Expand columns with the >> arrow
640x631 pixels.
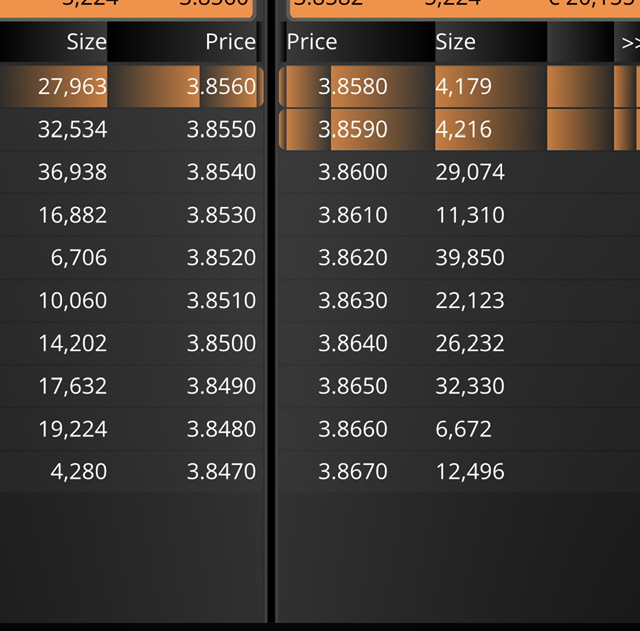(x=629, y=42)
